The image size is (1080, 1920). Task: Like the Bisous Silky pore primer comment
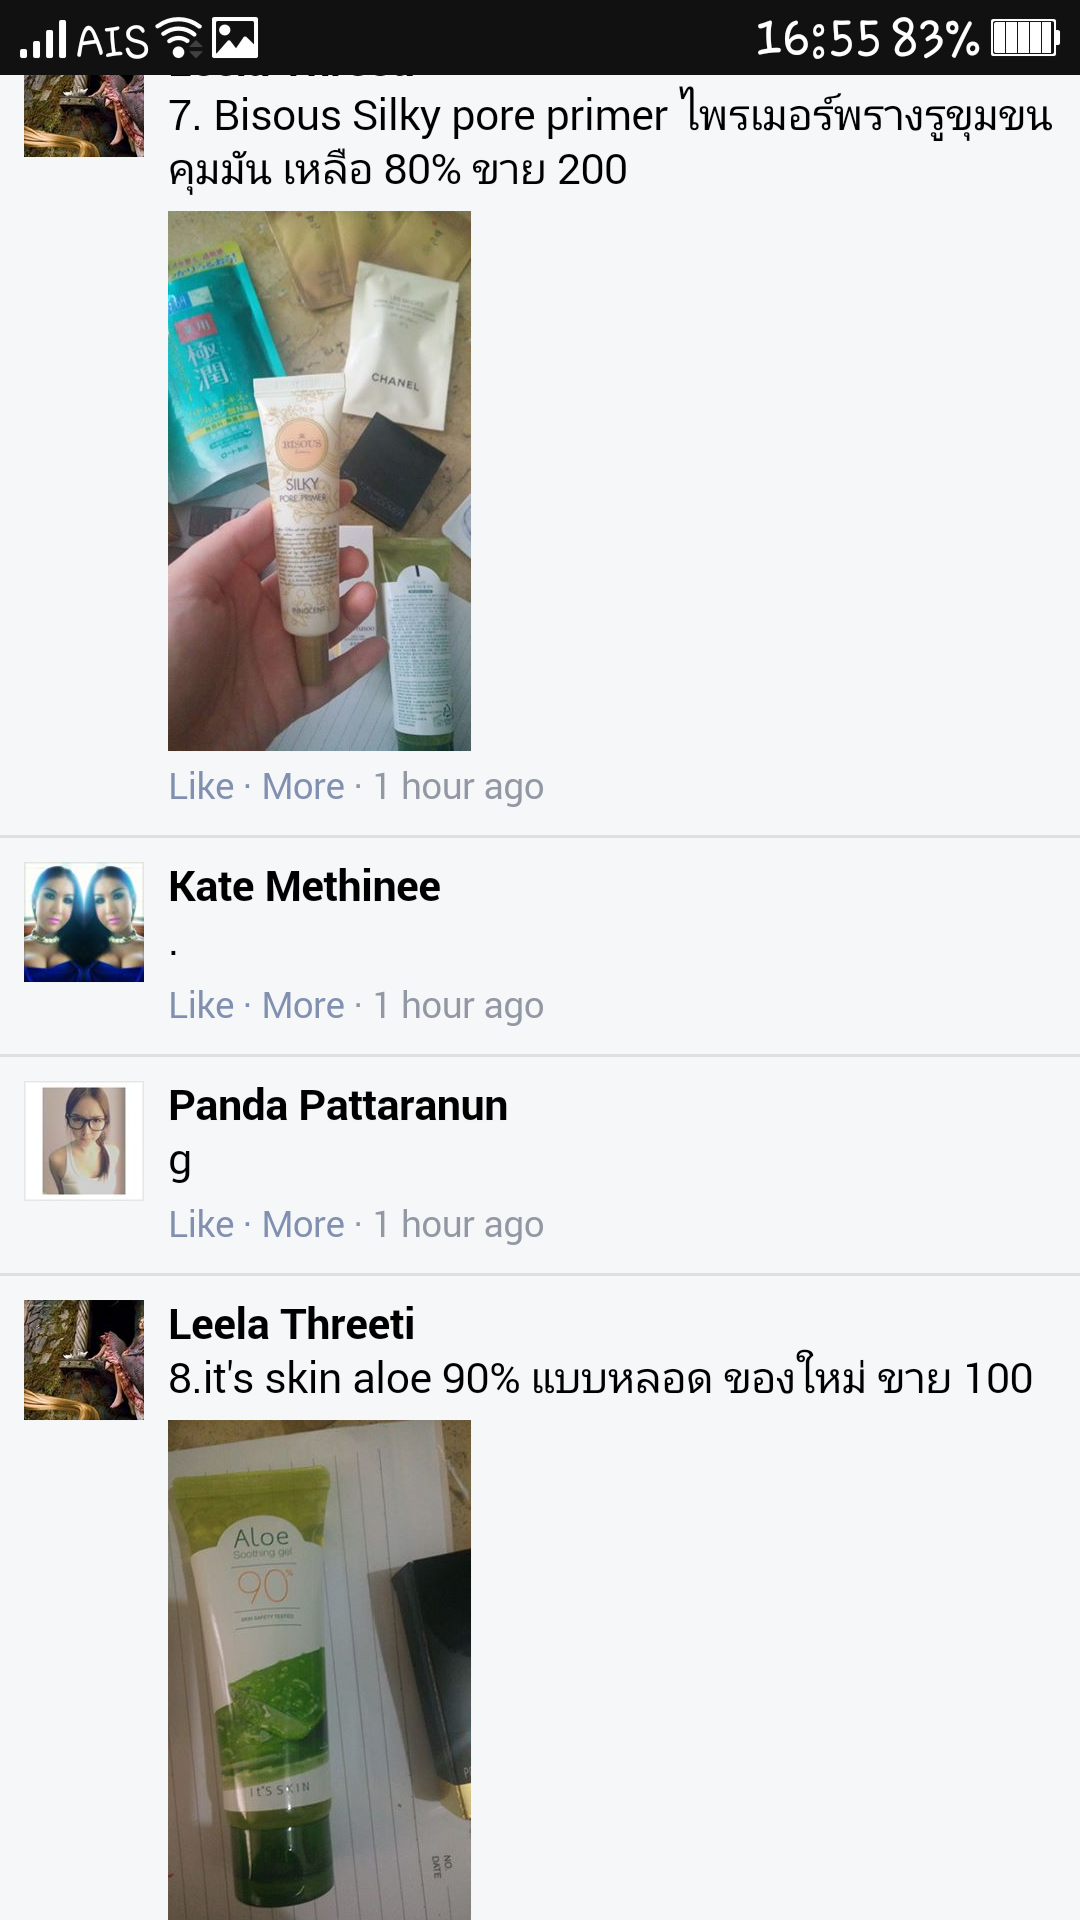point(201,787)
